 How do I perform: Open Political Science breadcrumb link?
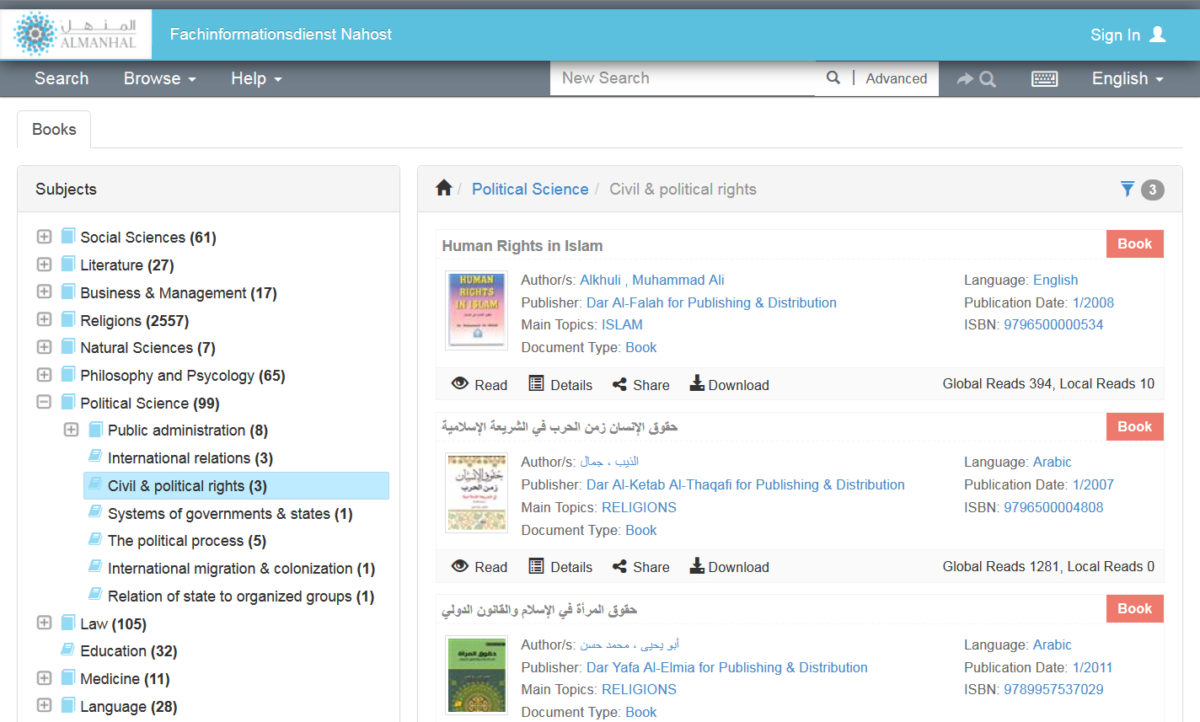530,189
